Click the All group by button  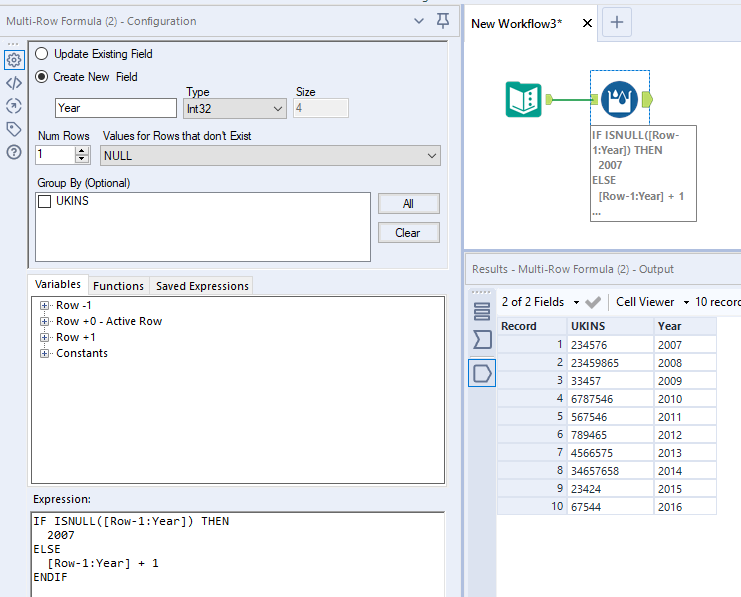click(408, 204)
